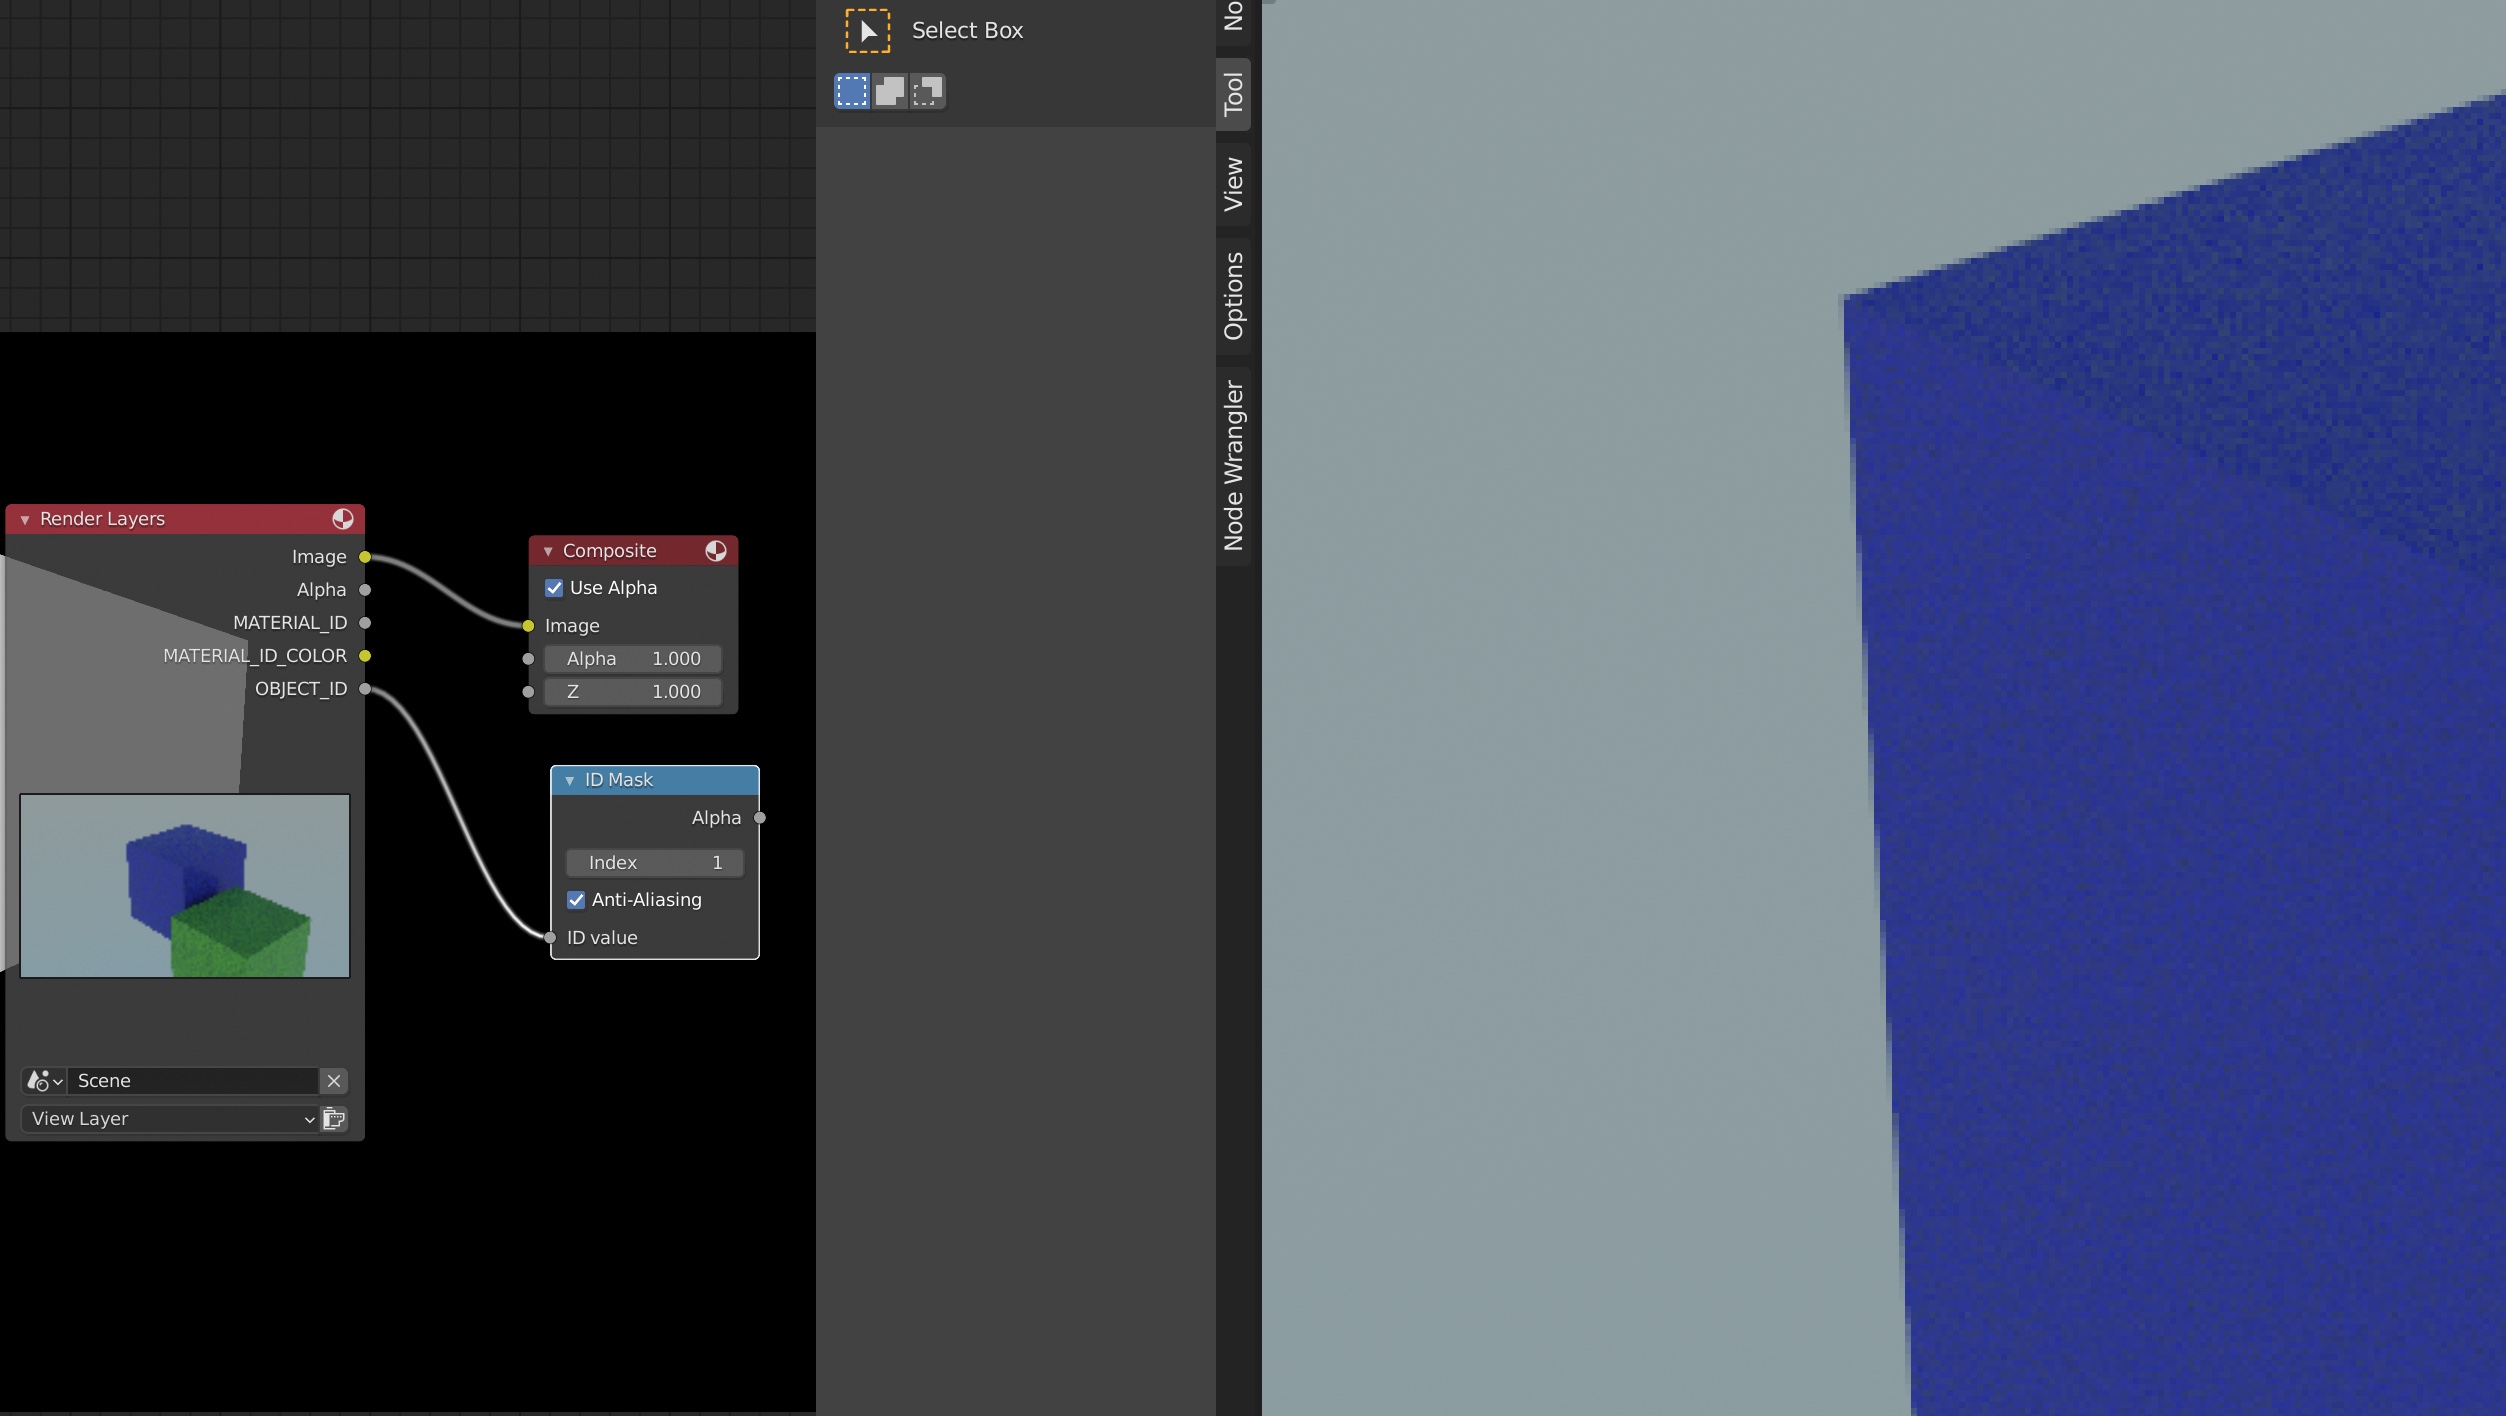Collapse the Composite node triangle
This screenshot has height=1416, width=2506.
coord(548,551)
